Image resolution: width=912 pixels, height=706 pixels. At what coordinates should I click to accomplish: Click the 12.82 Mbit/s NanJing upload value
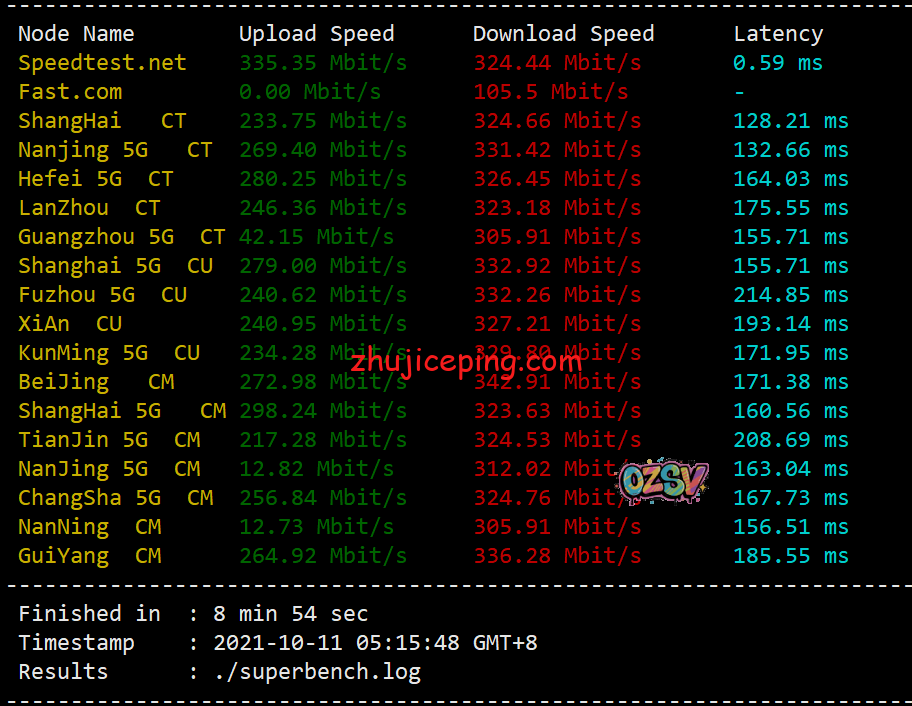pyautogui.click(x=316, y=469)
